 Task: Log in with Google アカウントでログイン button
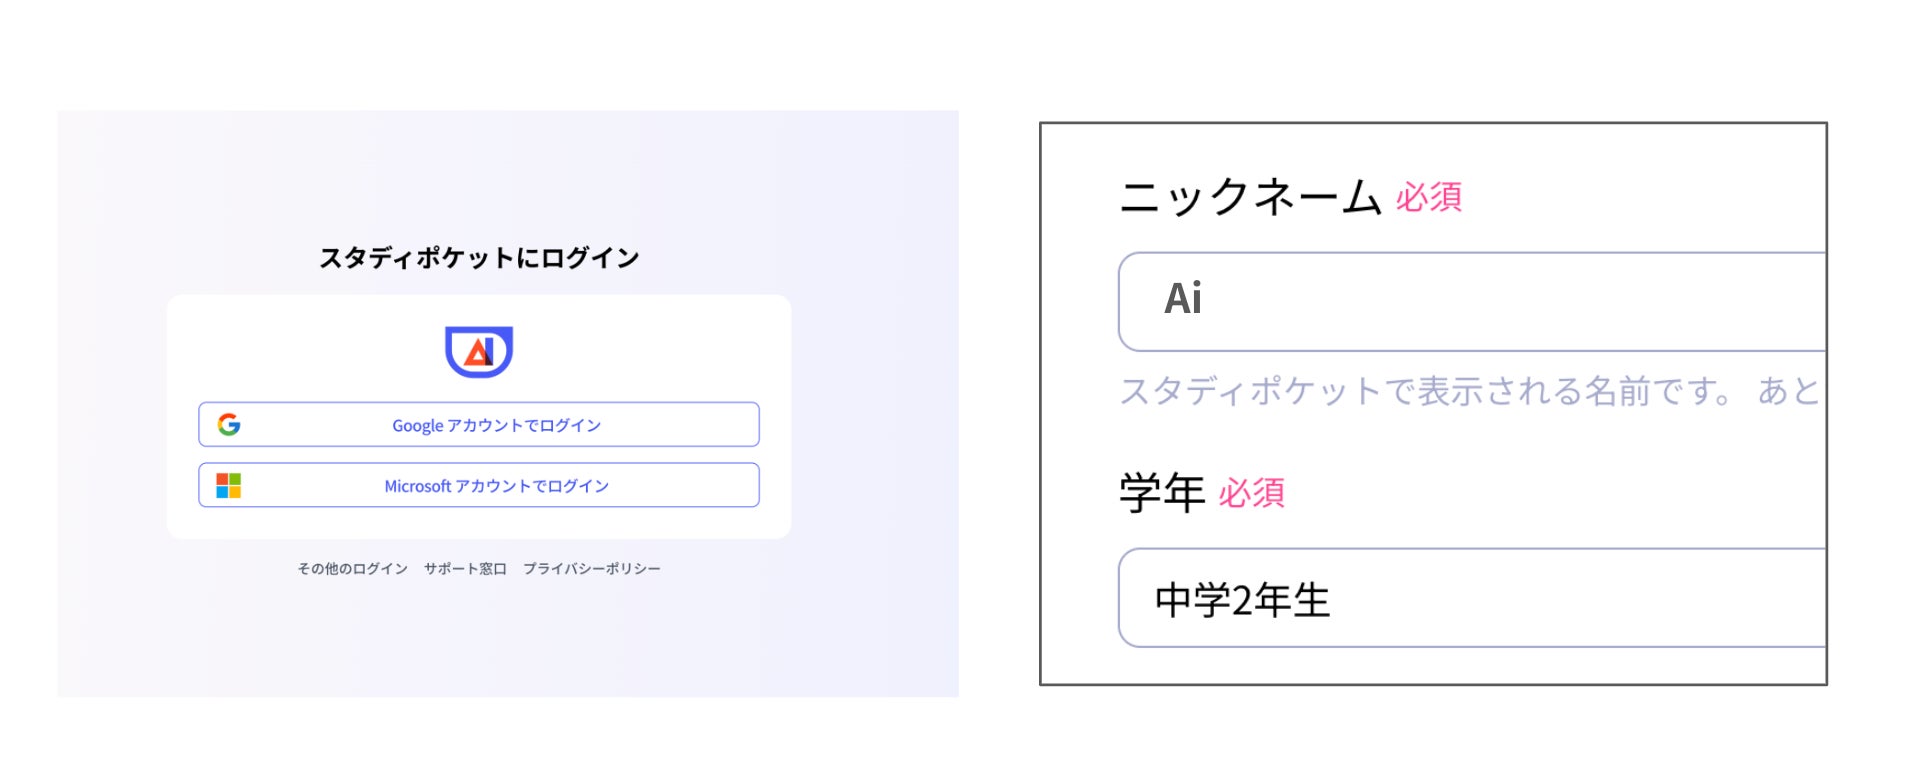(496, 425)
